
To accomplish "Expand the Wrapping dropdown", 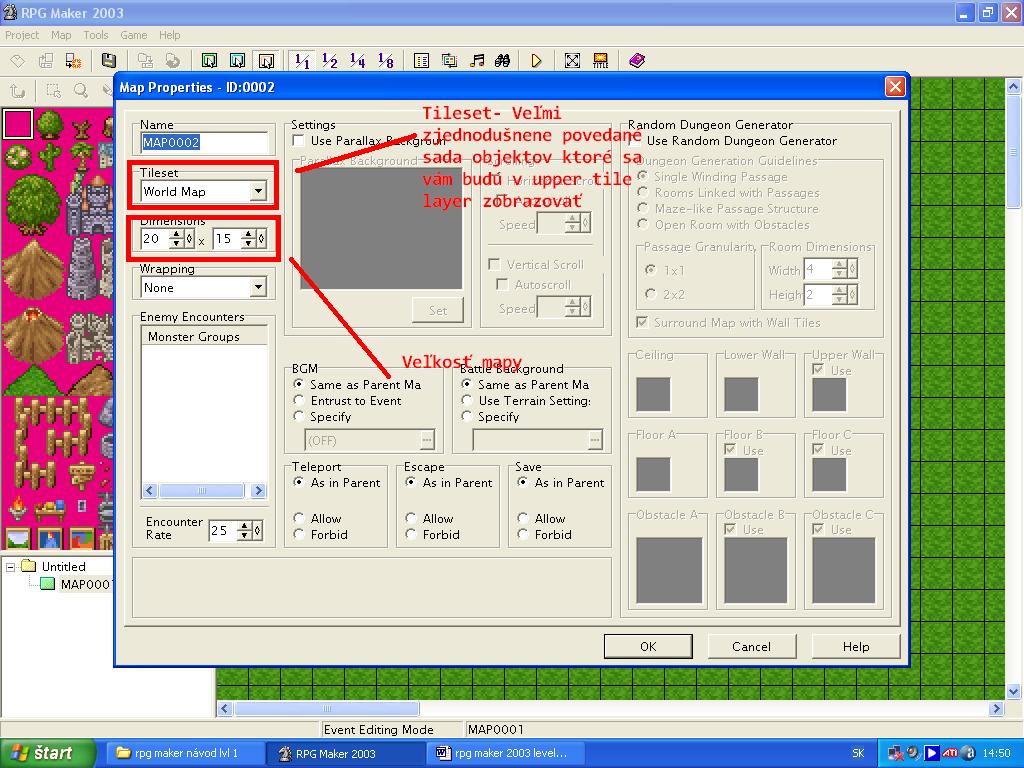I will (x=258, y=287).
